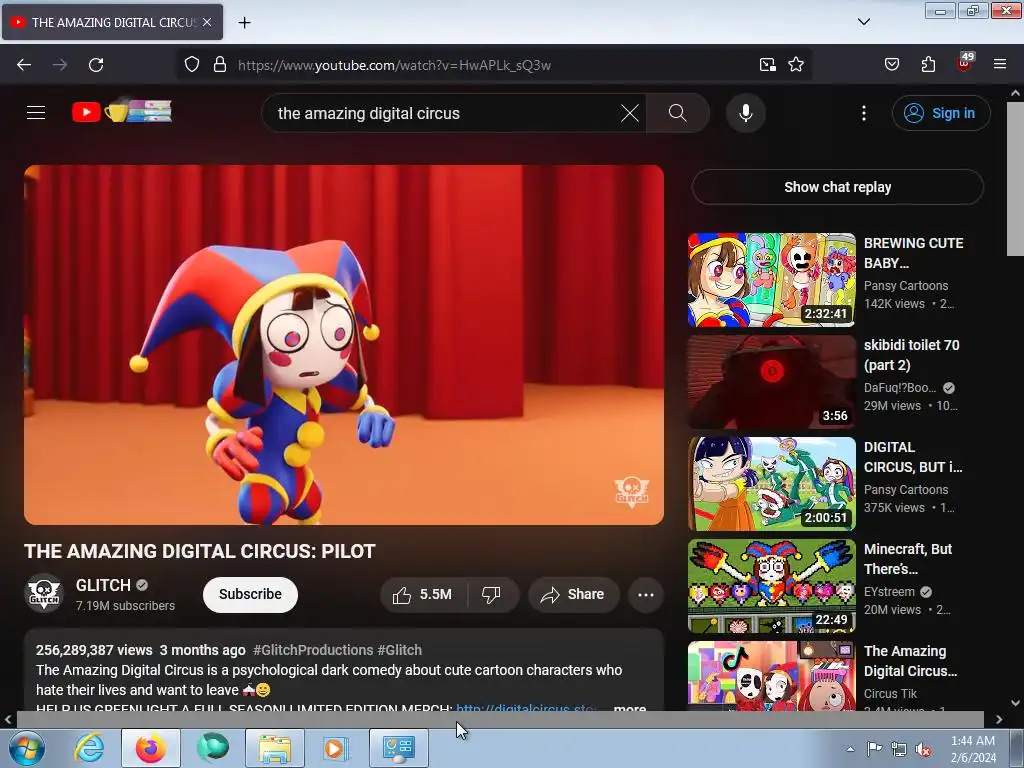Click EYstreem channel name

889,592
